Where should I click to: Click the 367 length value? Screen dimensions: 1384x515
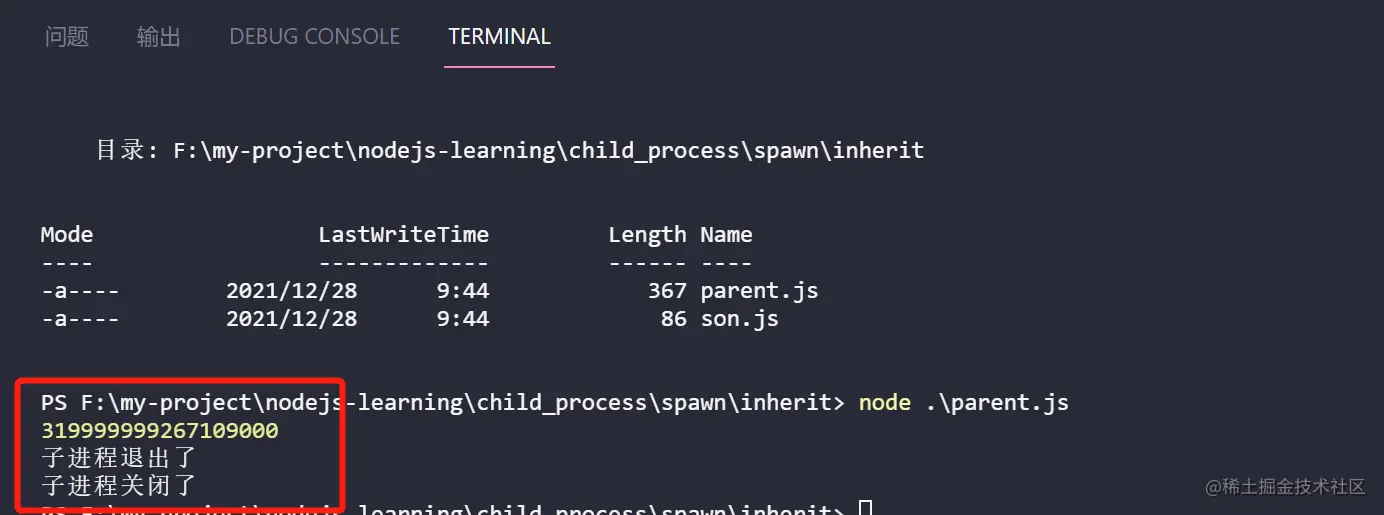click(667, 291)
